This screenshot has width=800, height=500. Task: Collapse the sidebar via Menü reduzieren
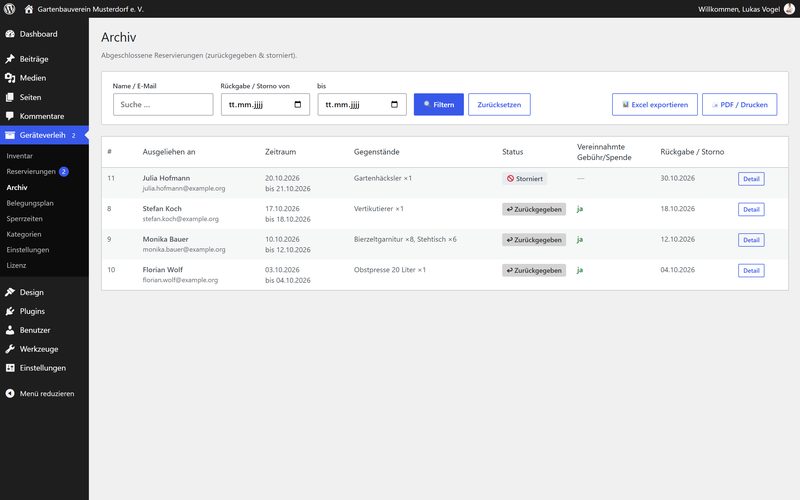[44, 393]
